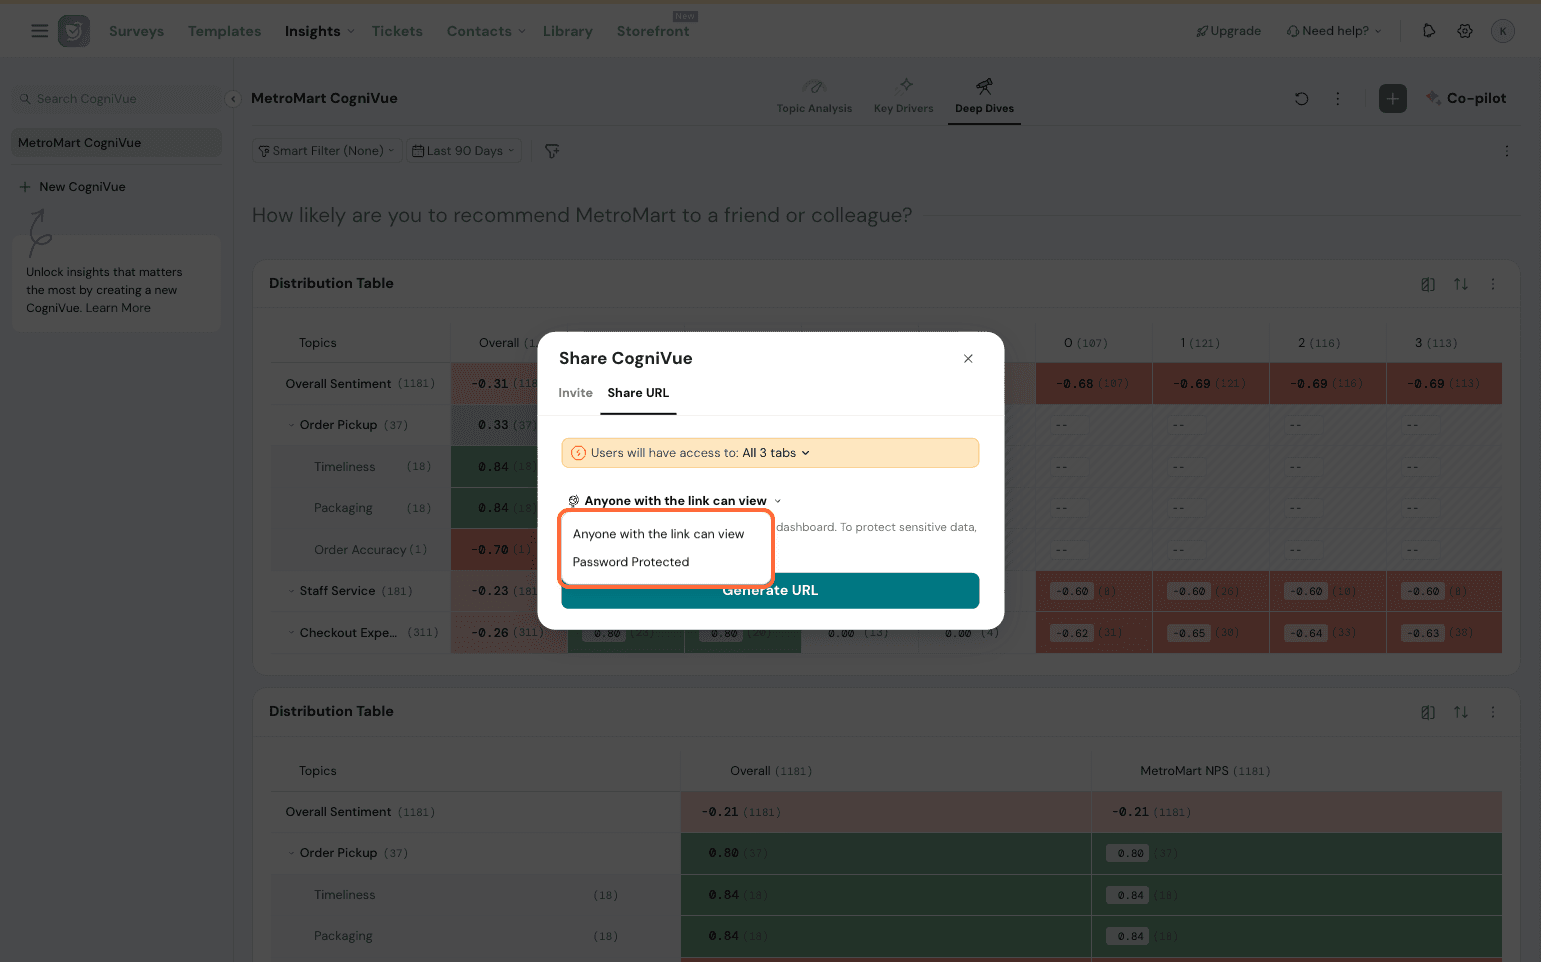Click the Upgrade link

click(x=1228, y=31)
